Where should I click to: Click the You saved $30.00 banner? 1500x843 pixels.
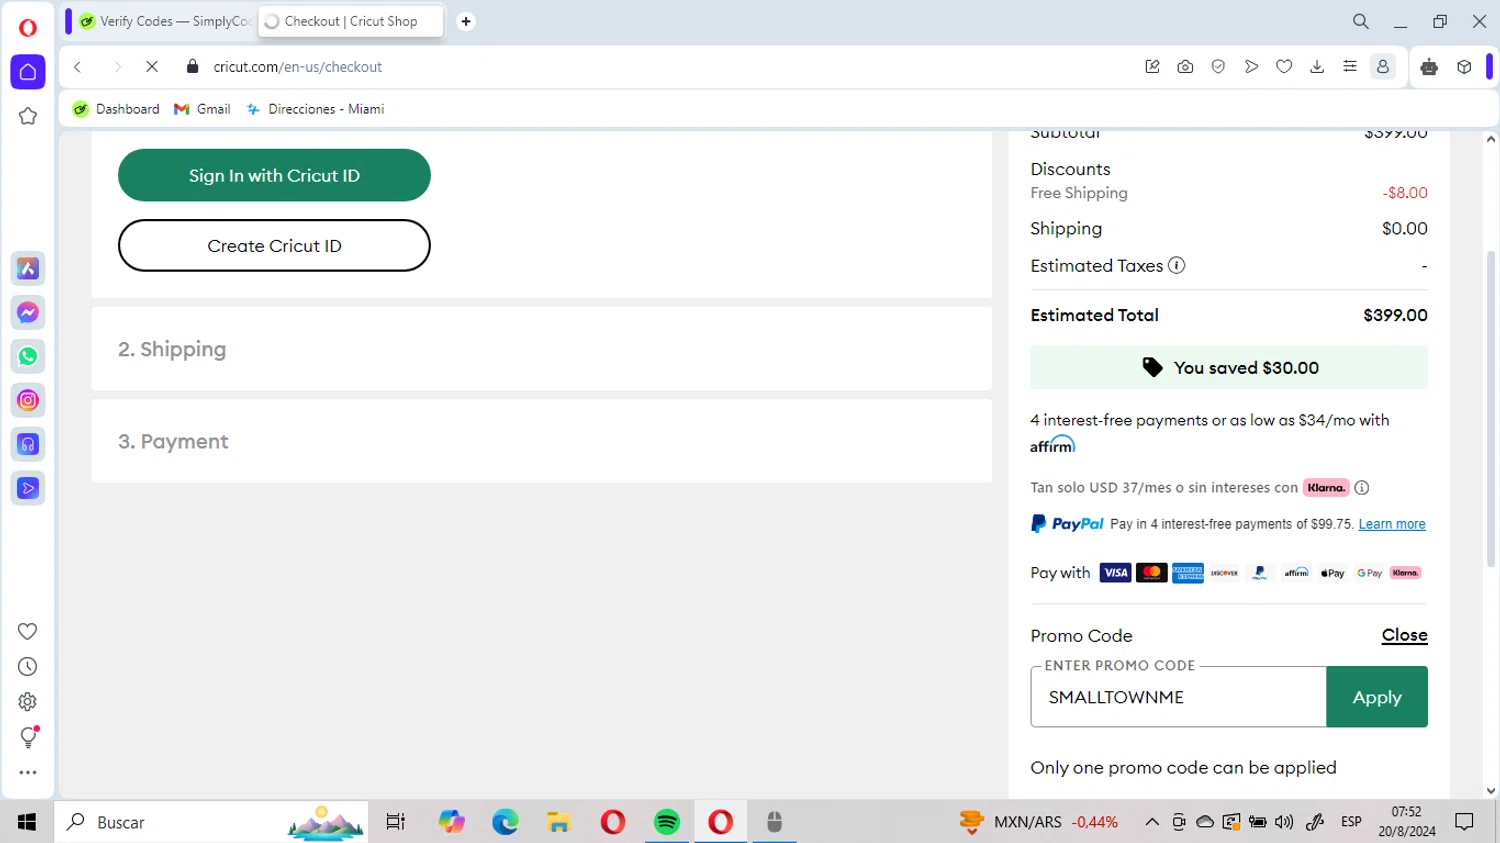(1229, 367)
